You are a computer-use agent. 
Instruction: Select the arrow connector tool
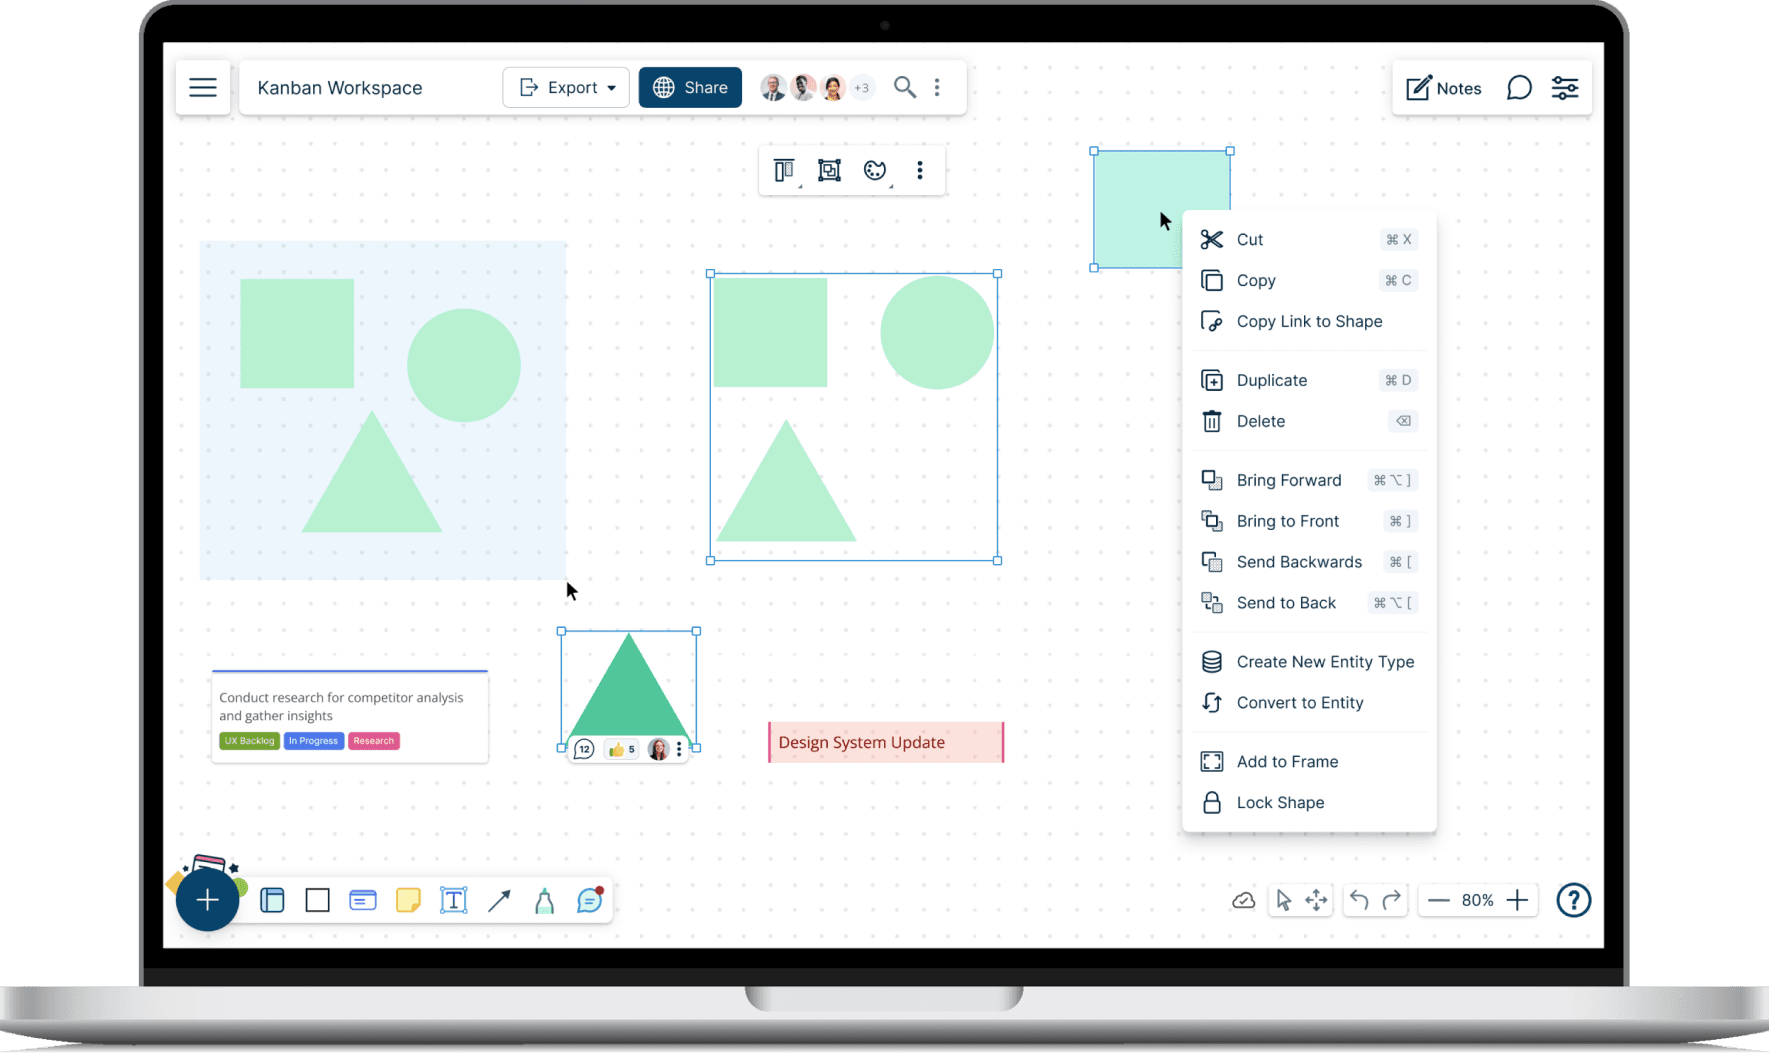tap(499, 900)
